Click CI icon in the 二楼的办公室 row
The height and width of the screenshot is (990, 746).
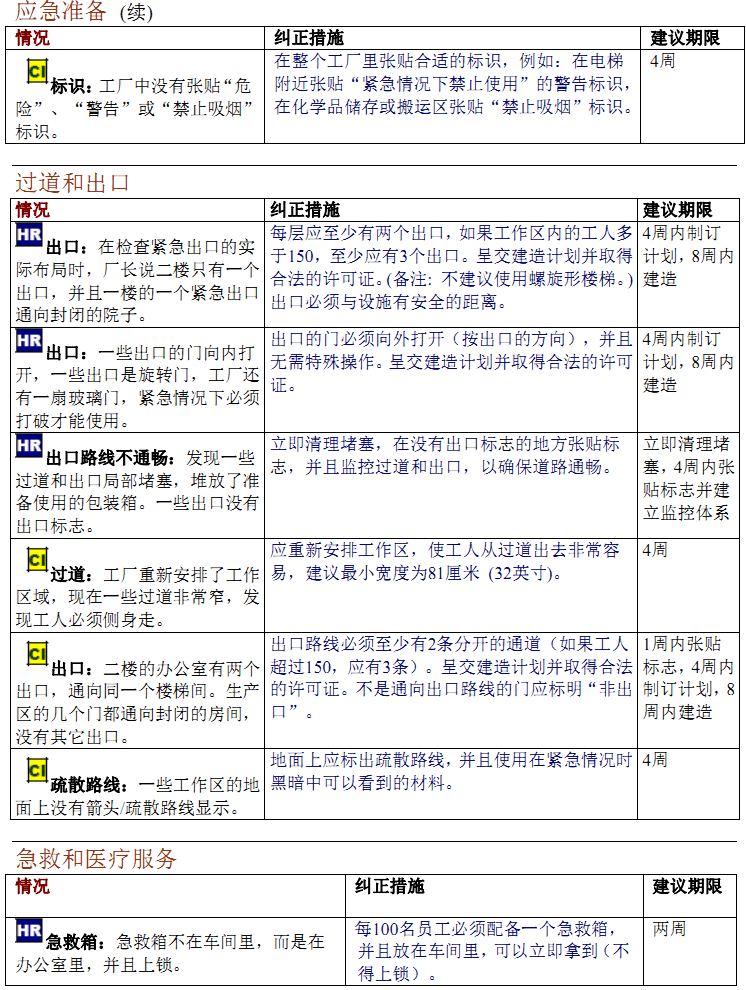point(37,655)
